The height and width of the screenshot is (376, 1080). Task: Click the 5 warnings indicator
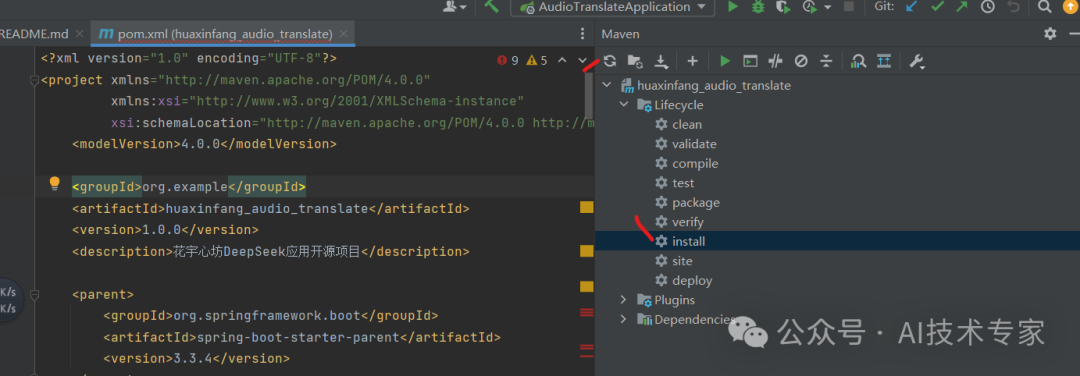(x=537, y=60)
